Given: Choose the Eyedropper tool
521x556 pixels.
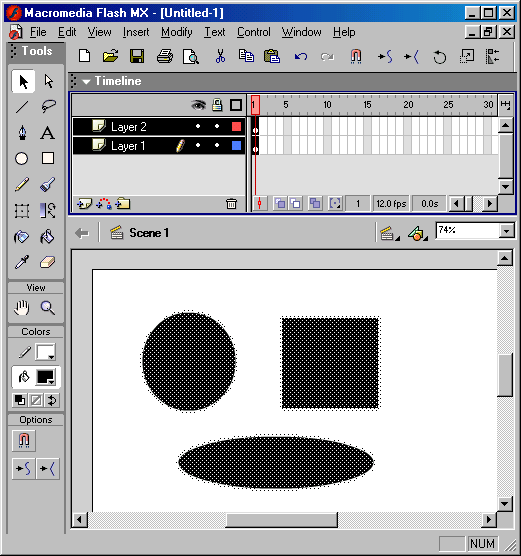Looking at the screenshot, I should point(22,262).
